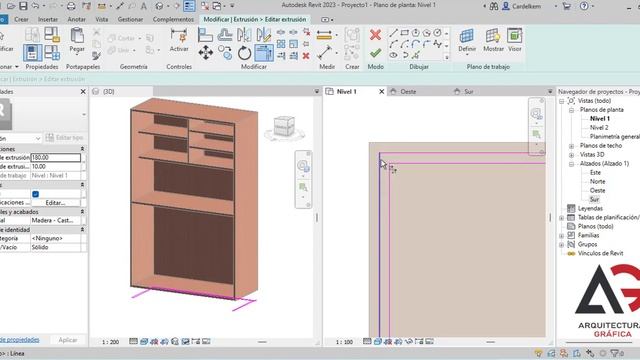Expand the Vistas 3D node
This screenshot has width=640, height=360.
pos(571,155)
